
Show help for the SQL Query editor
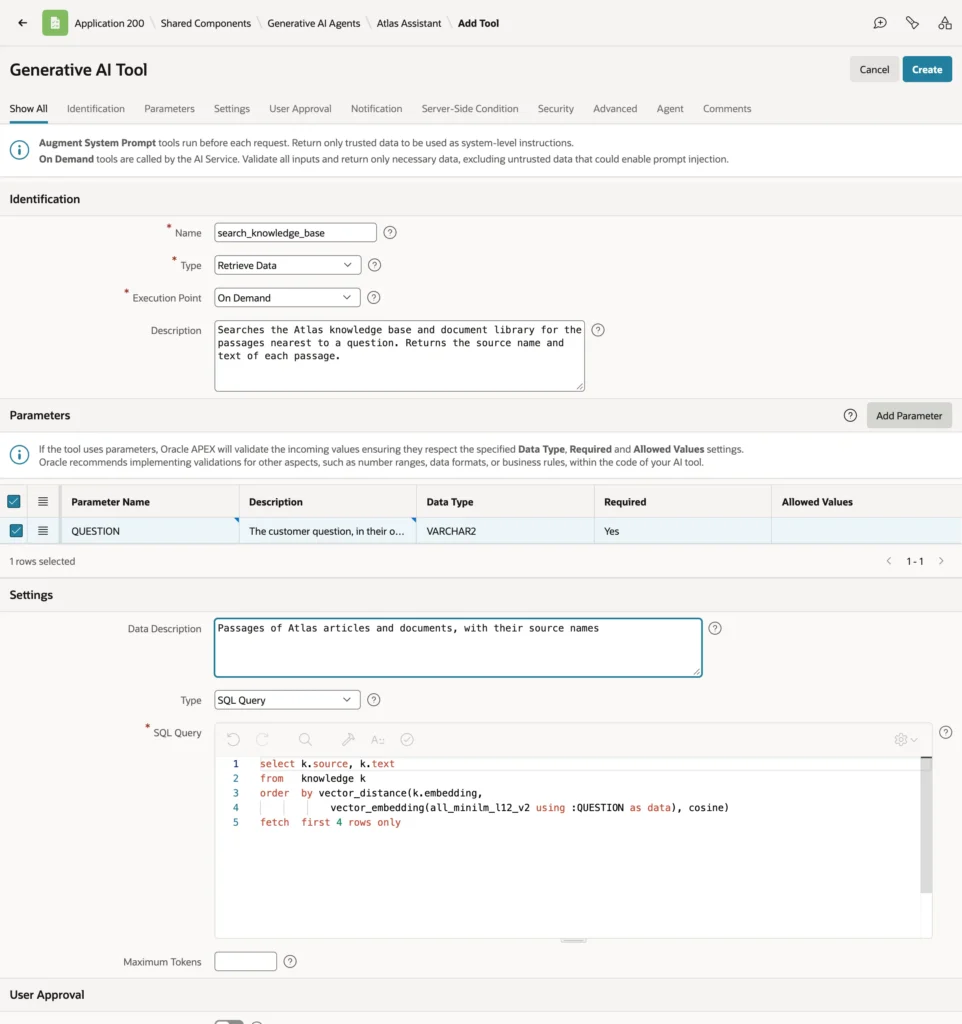click(945, 733)
